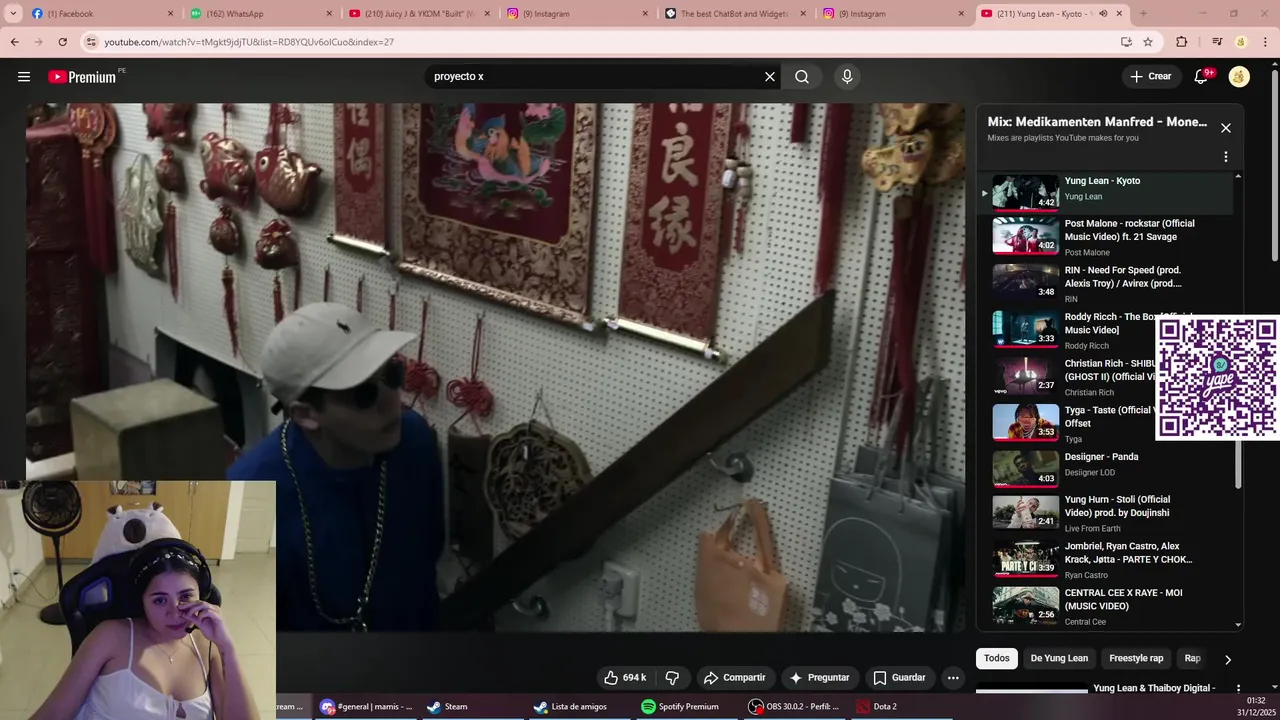Like the video (694 k)

coord(625,678)
